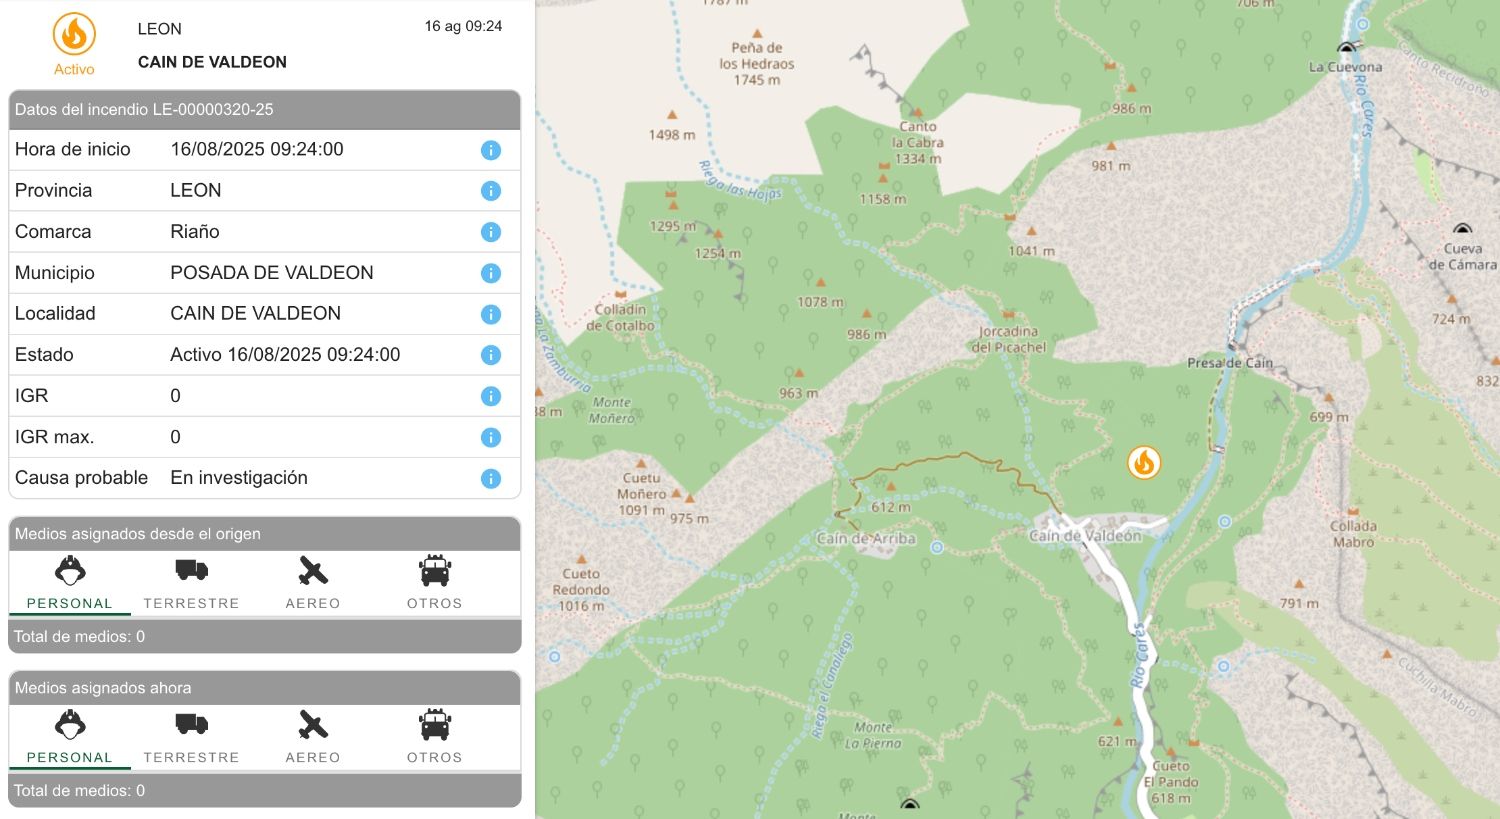View info for the Localidad row
The height and width of the screenshot is (819, 1500).
click(x=490, y=314)
